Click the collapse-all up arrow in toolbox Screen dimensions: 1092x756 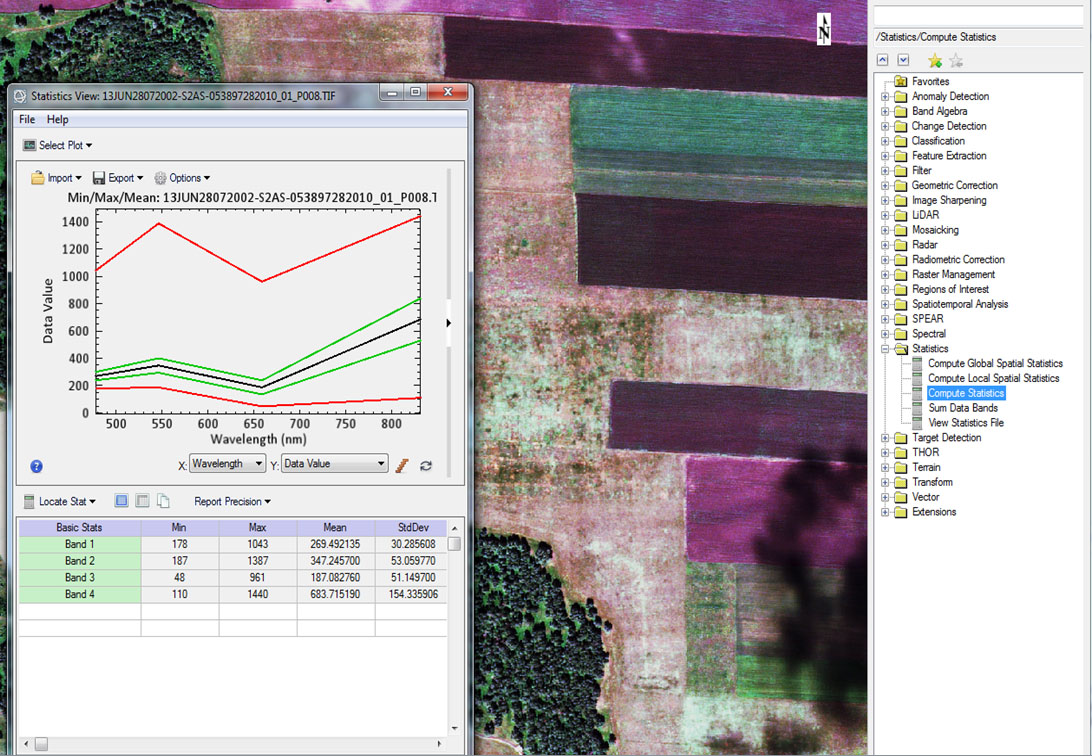pyautogui.click(x=883, y=61)
